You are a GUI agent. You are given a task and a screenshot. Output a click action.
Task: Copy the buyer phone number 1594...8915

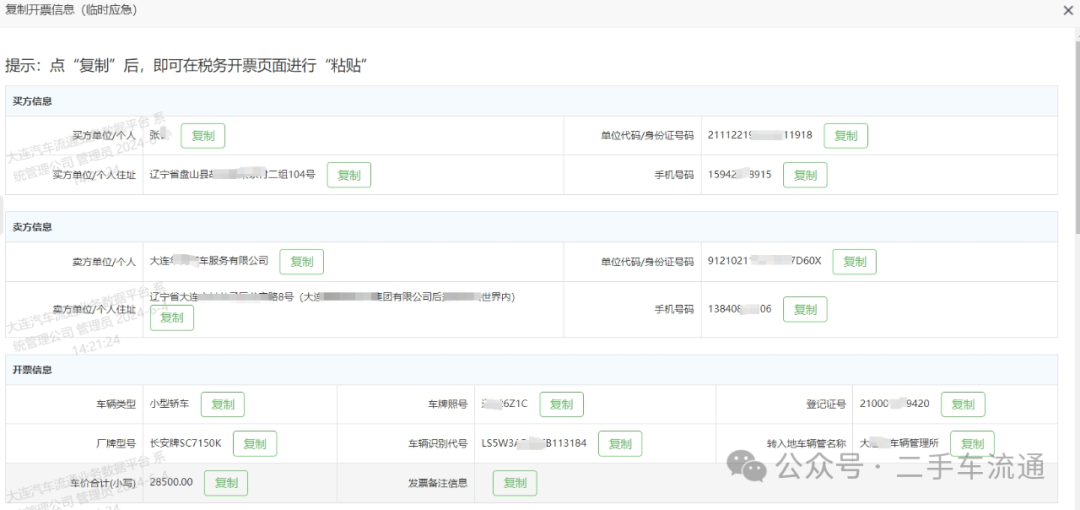(805, 175)
